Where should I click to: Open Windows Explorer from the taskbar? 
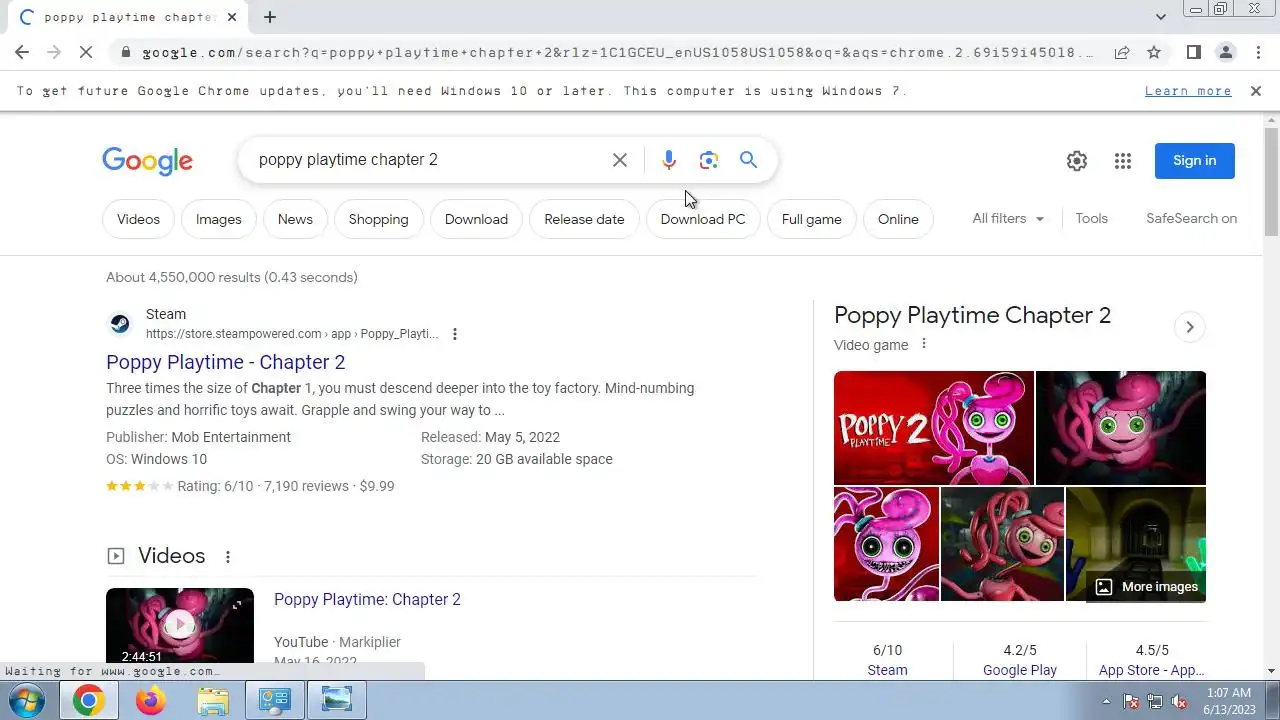pyautogui.click(x=213, y=700)
